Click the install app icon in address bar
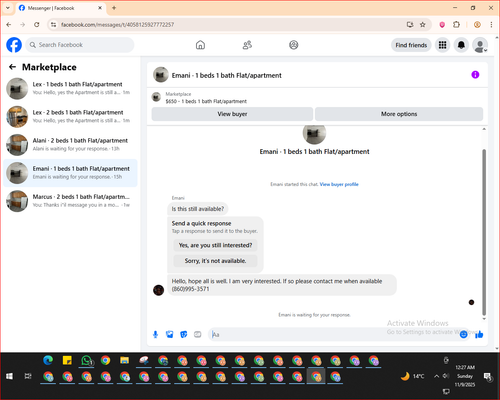The image size is (500, 400). pyautogui.click(x=410, y=25)
